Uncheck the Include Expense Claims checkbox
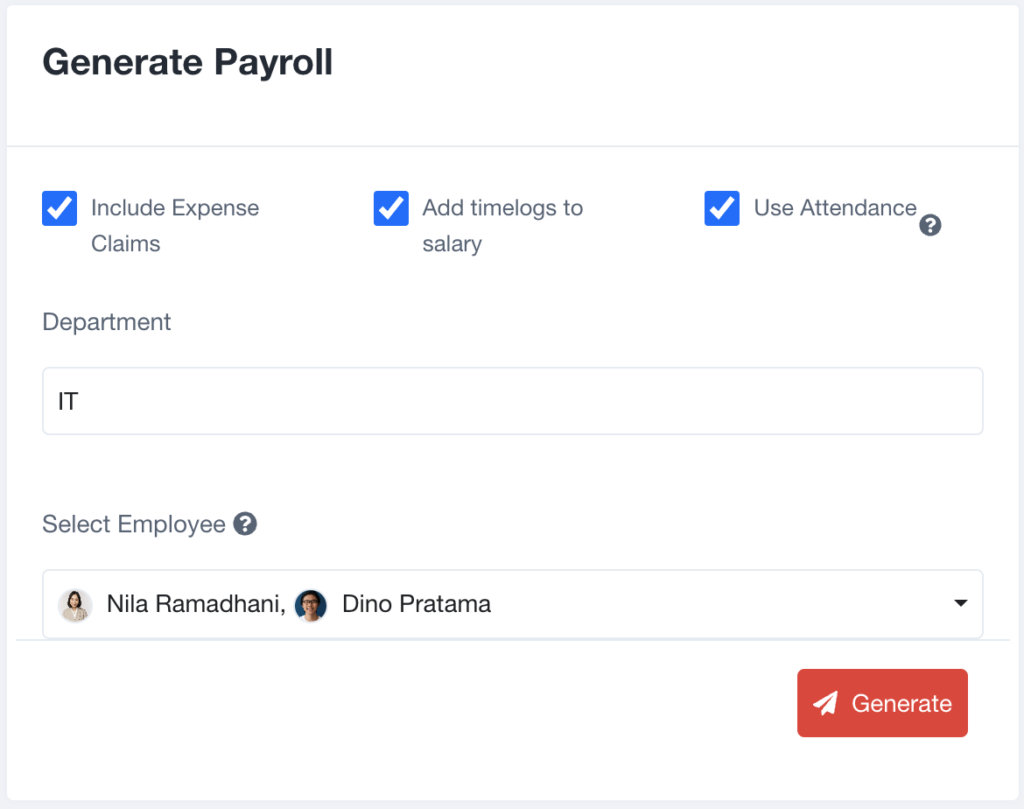1024x809 pixels. (59, 208)
